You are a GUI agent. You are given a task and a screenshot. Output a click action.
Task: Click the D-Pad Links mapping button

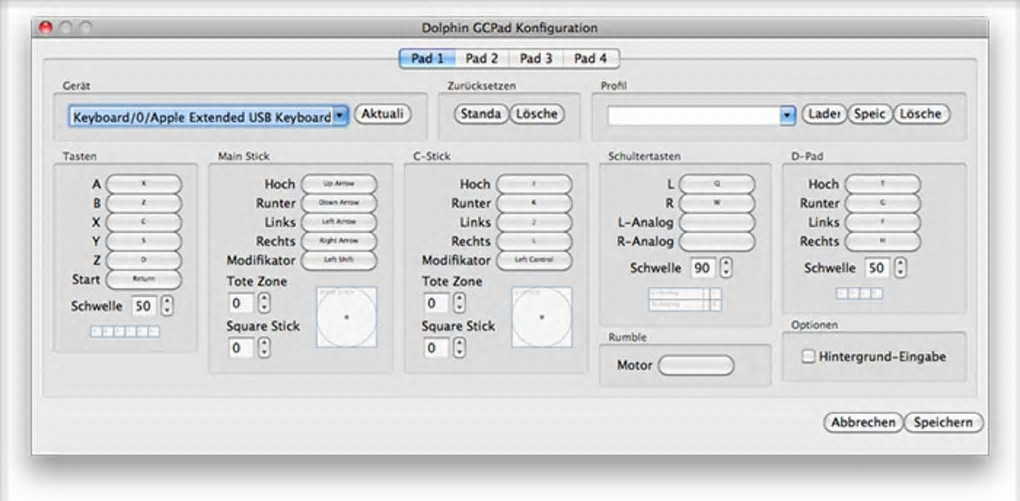click(883, 222)
